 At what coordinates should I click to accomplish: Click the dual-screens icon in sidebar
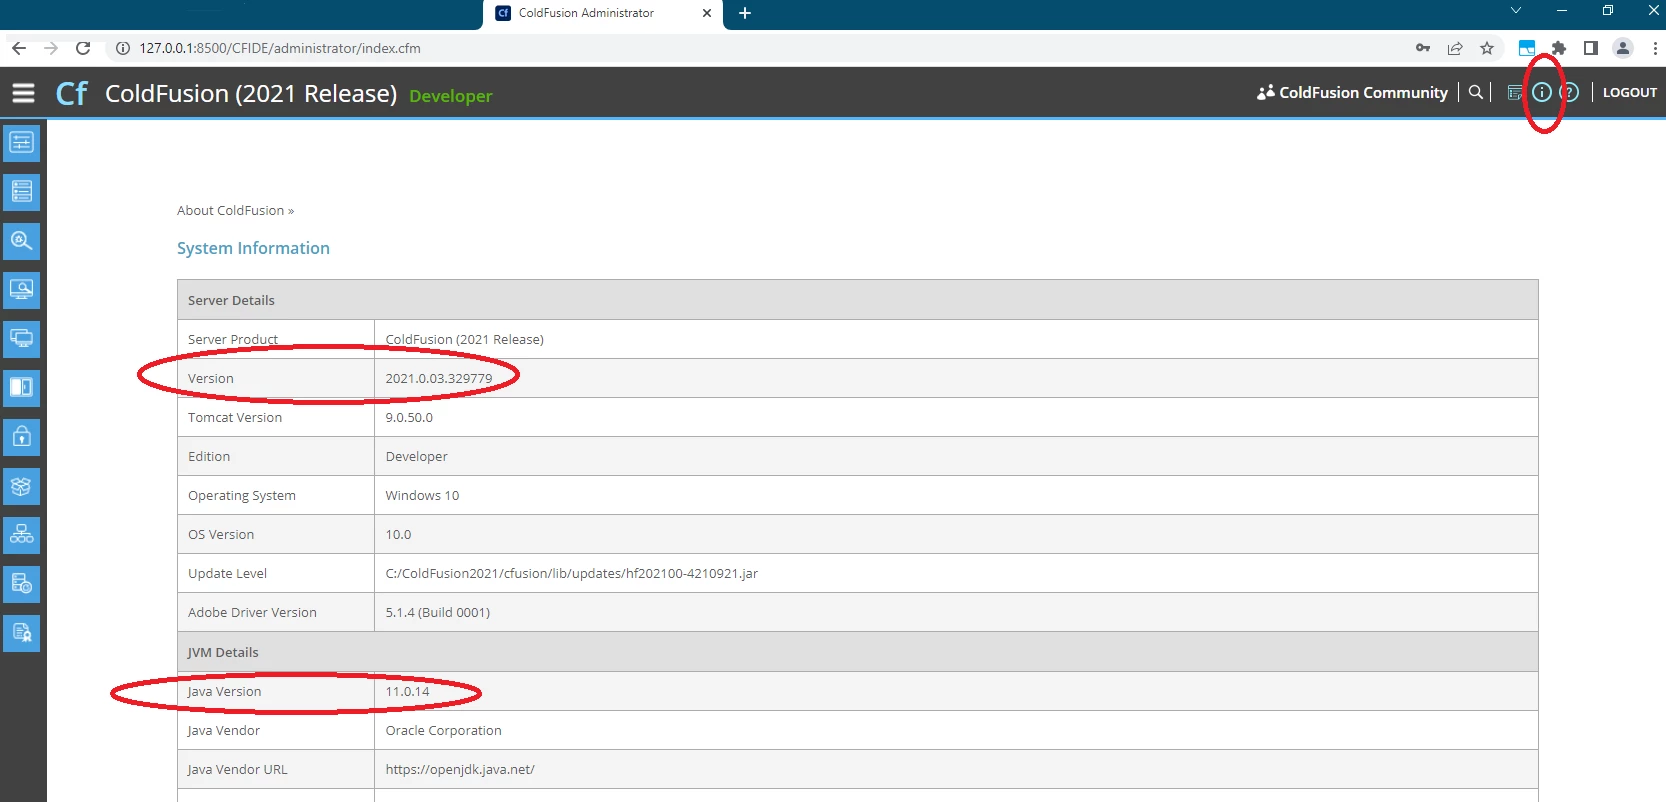[x=21, y=338]
